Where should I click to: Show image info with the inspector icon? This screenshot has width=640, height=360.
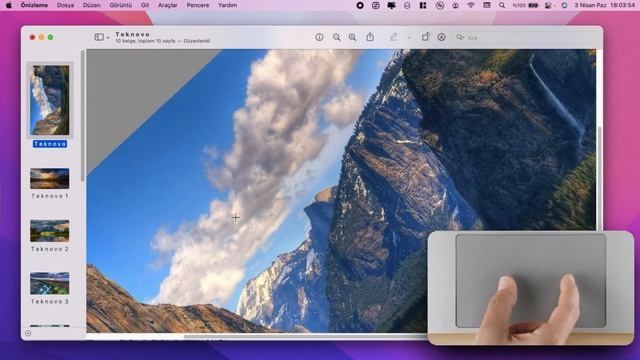click(x=319, y=37)
